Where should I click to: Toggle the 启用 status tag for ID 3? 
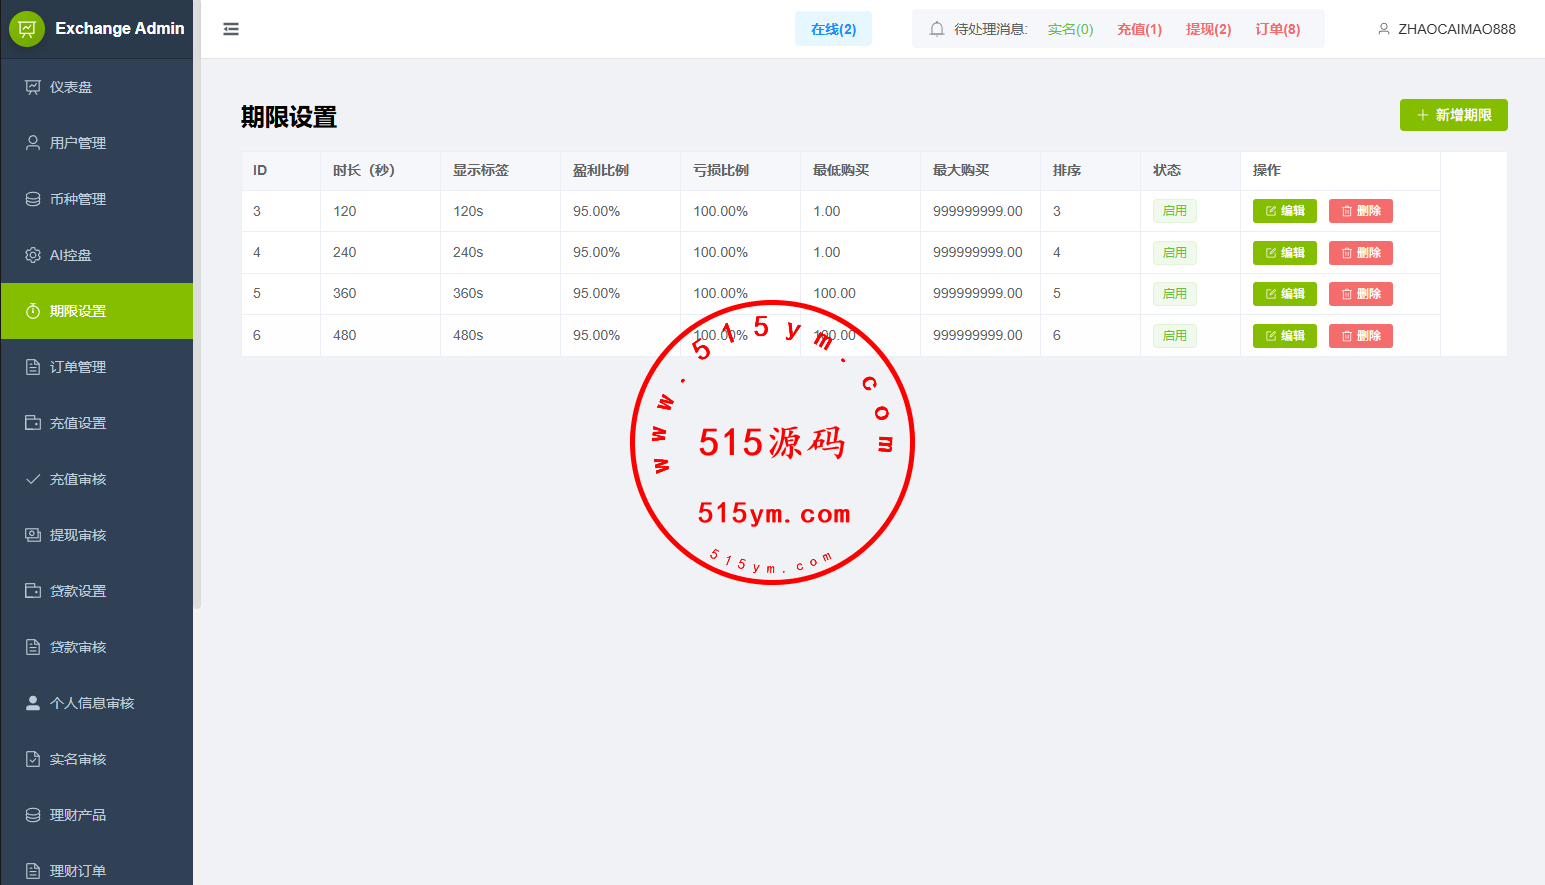point(1174,211)
